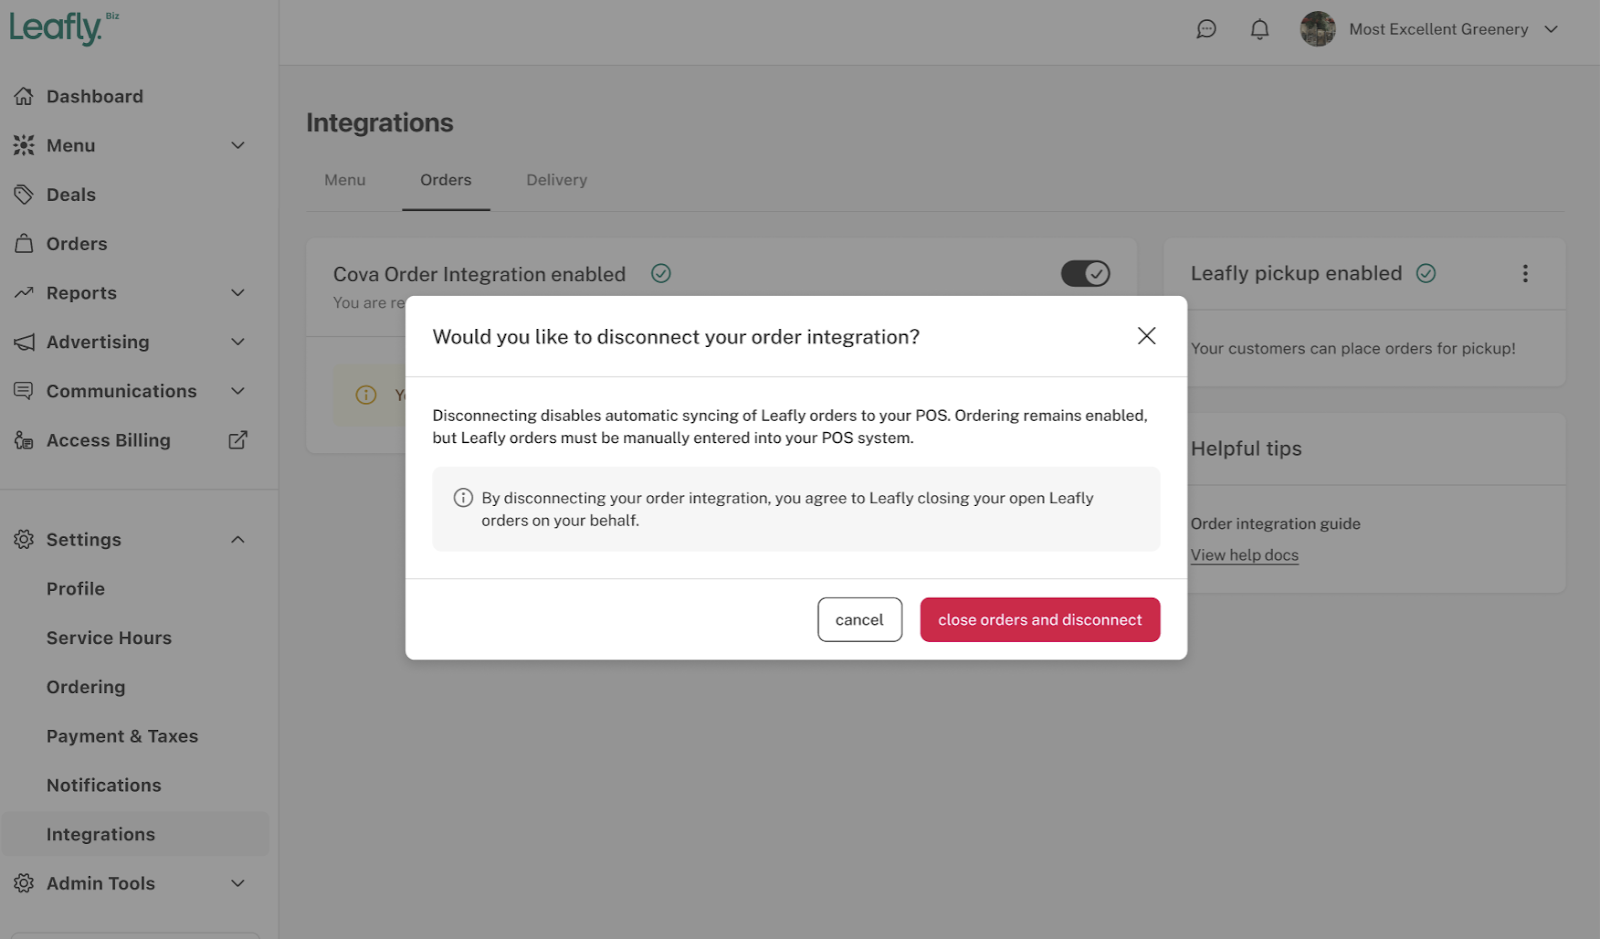The width and height of the screenshot is (1600, 939).
Task: Open the chat messages icon
Action: (x=1206, y=29)
